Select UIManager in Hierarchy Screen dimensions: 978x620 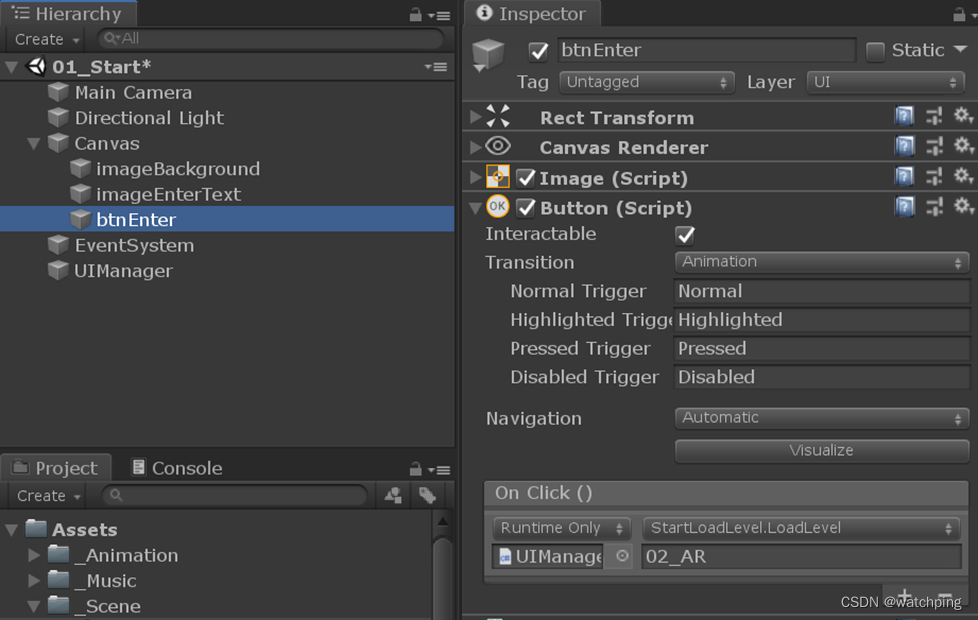tap(123, 271)
